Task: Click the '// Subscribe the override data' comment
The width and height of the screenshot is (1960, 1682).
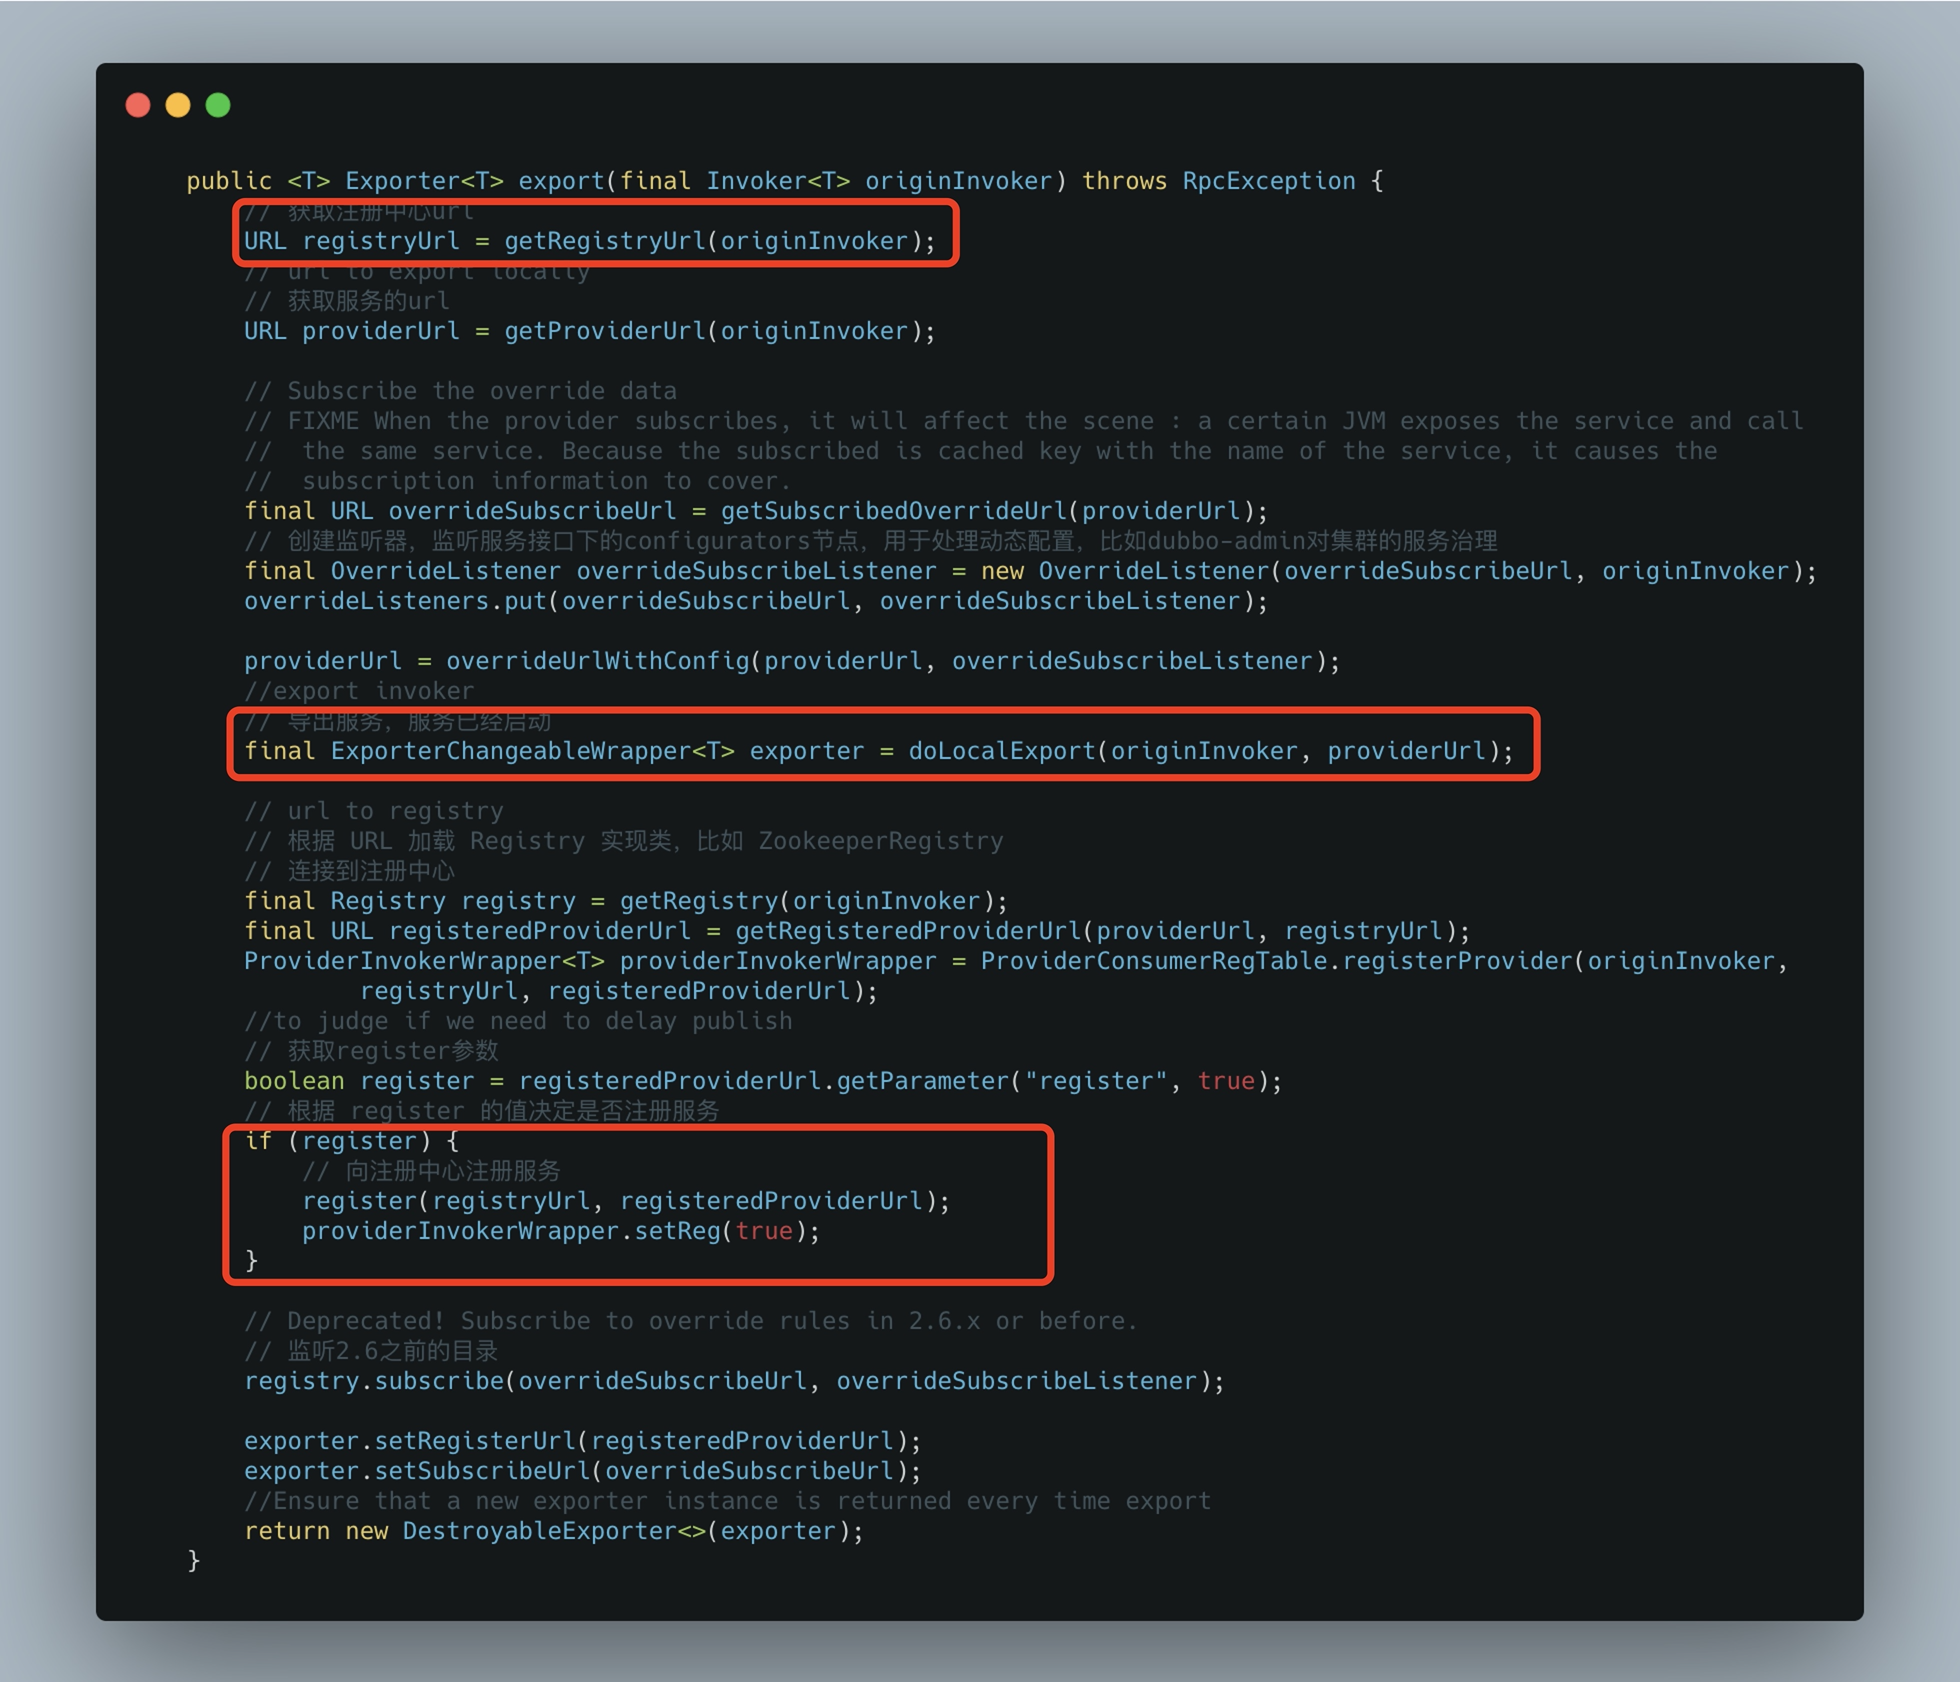Action: [x=461, y=391]
